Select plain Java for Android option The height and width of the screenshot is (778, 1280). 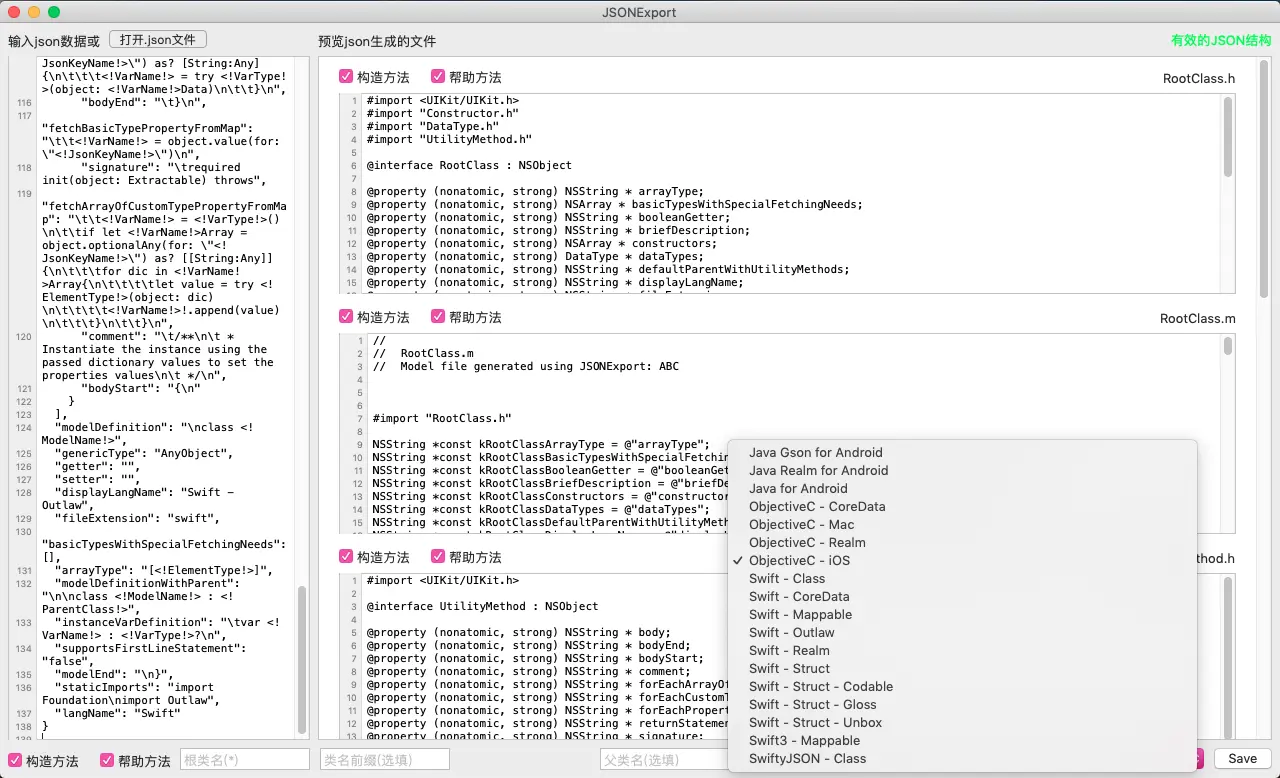pos(962,488)
